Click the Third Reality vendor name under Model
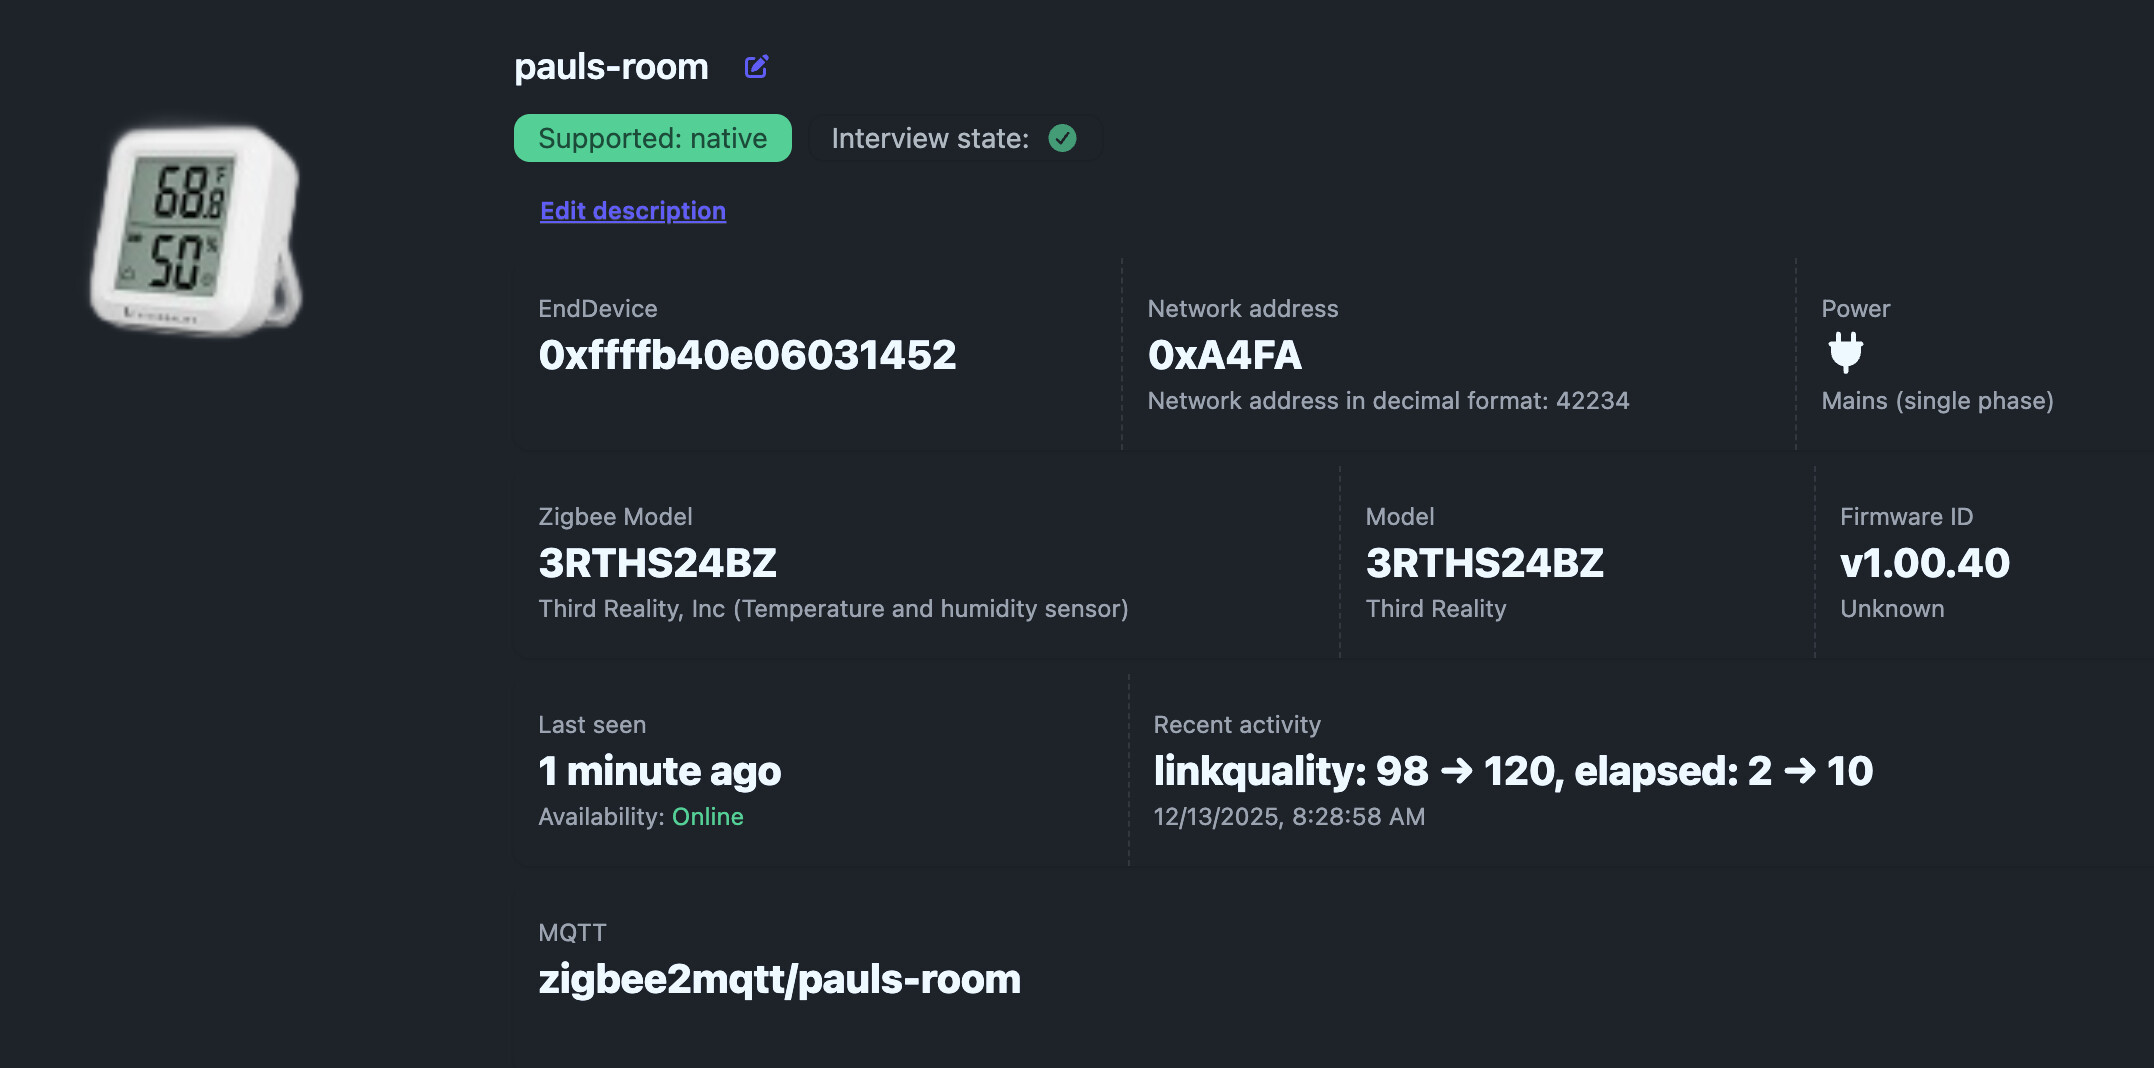Viewport: 2154px width, 1068px height. [1435, 609]
